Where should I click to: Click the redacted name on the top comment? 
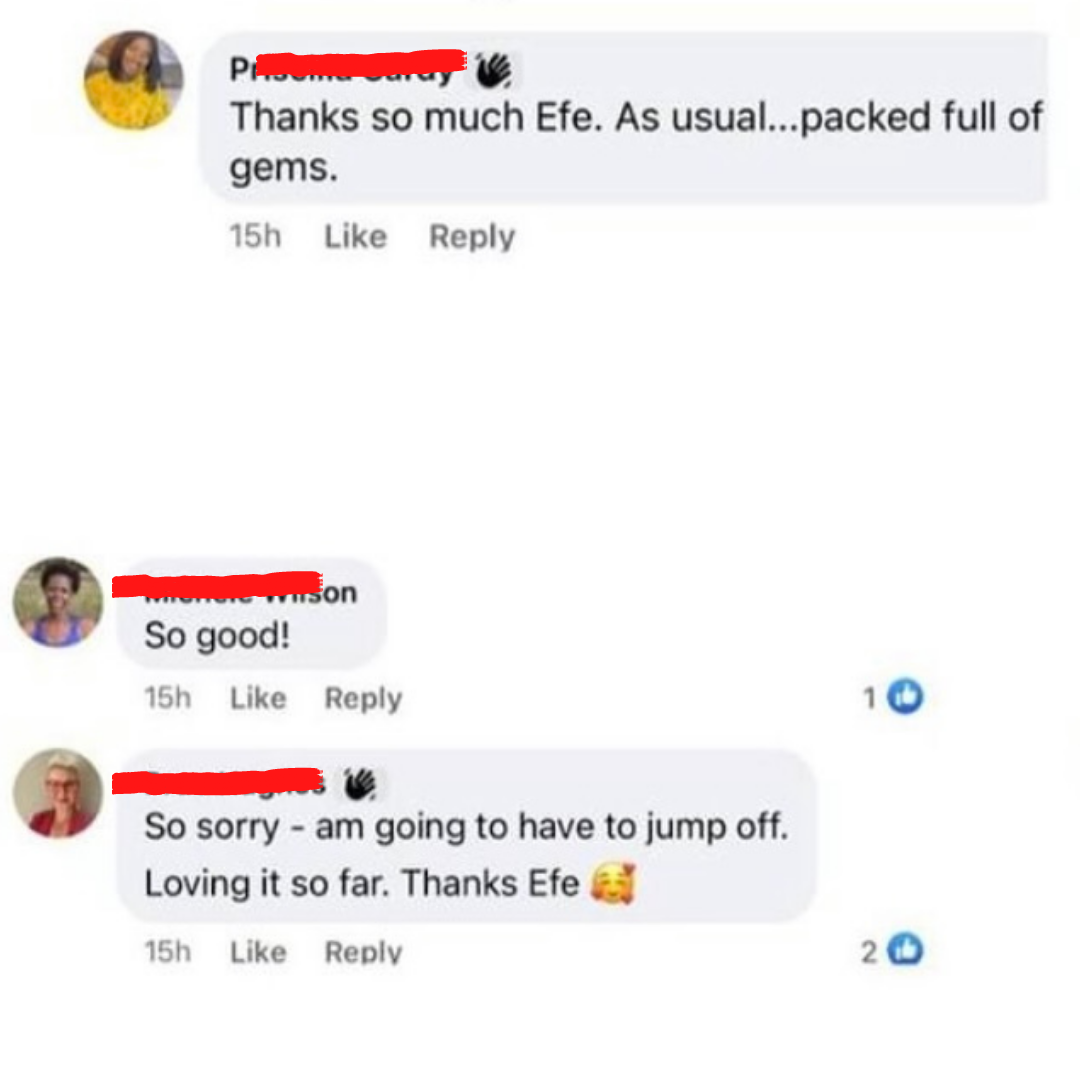(348, 67)
